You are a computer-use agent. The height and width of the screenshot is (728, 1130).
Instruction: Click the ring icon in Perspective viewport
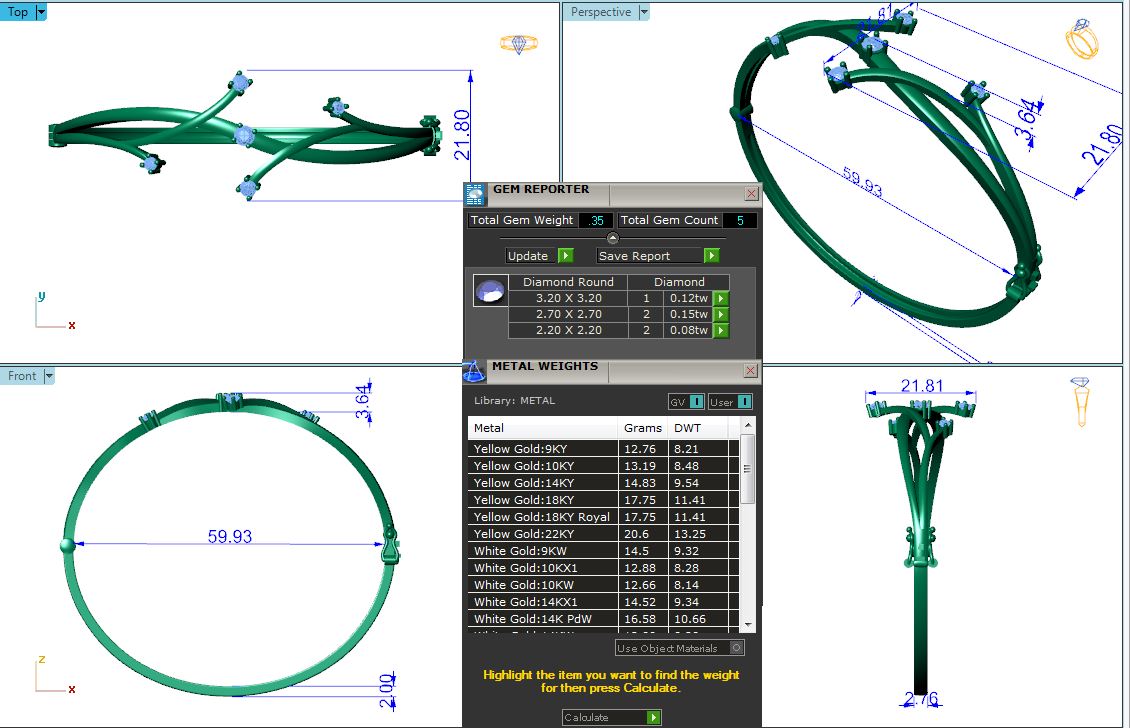1082,40
